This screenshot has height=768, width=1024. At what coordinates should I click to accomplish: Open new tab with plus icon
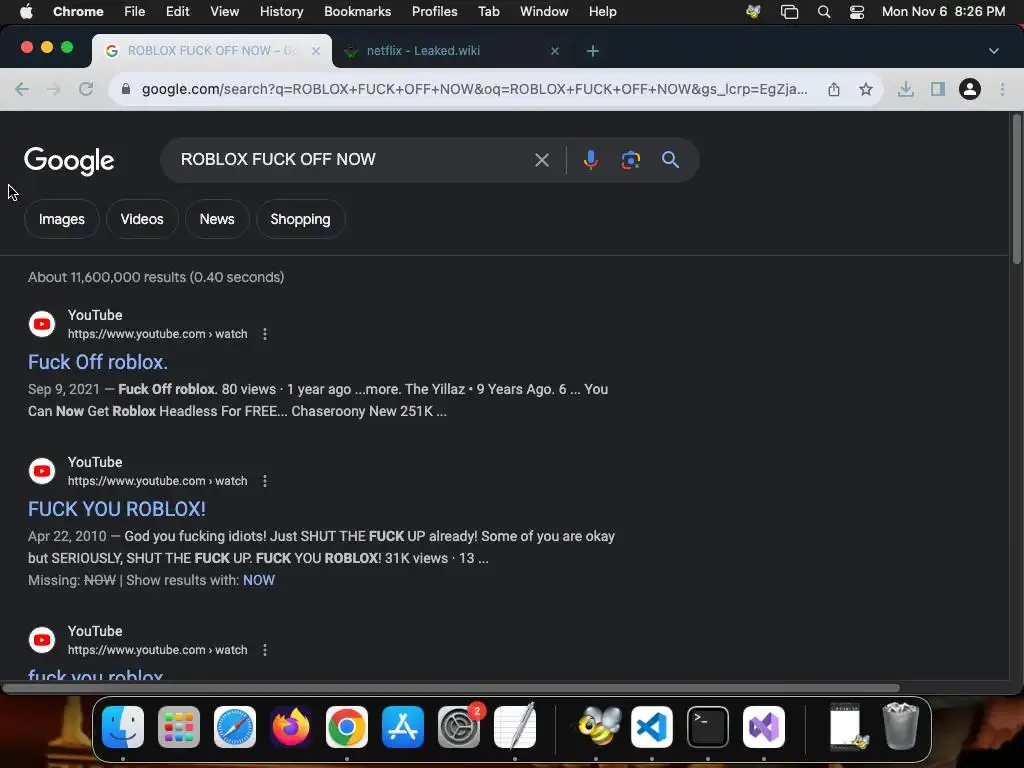pos(592,51)
